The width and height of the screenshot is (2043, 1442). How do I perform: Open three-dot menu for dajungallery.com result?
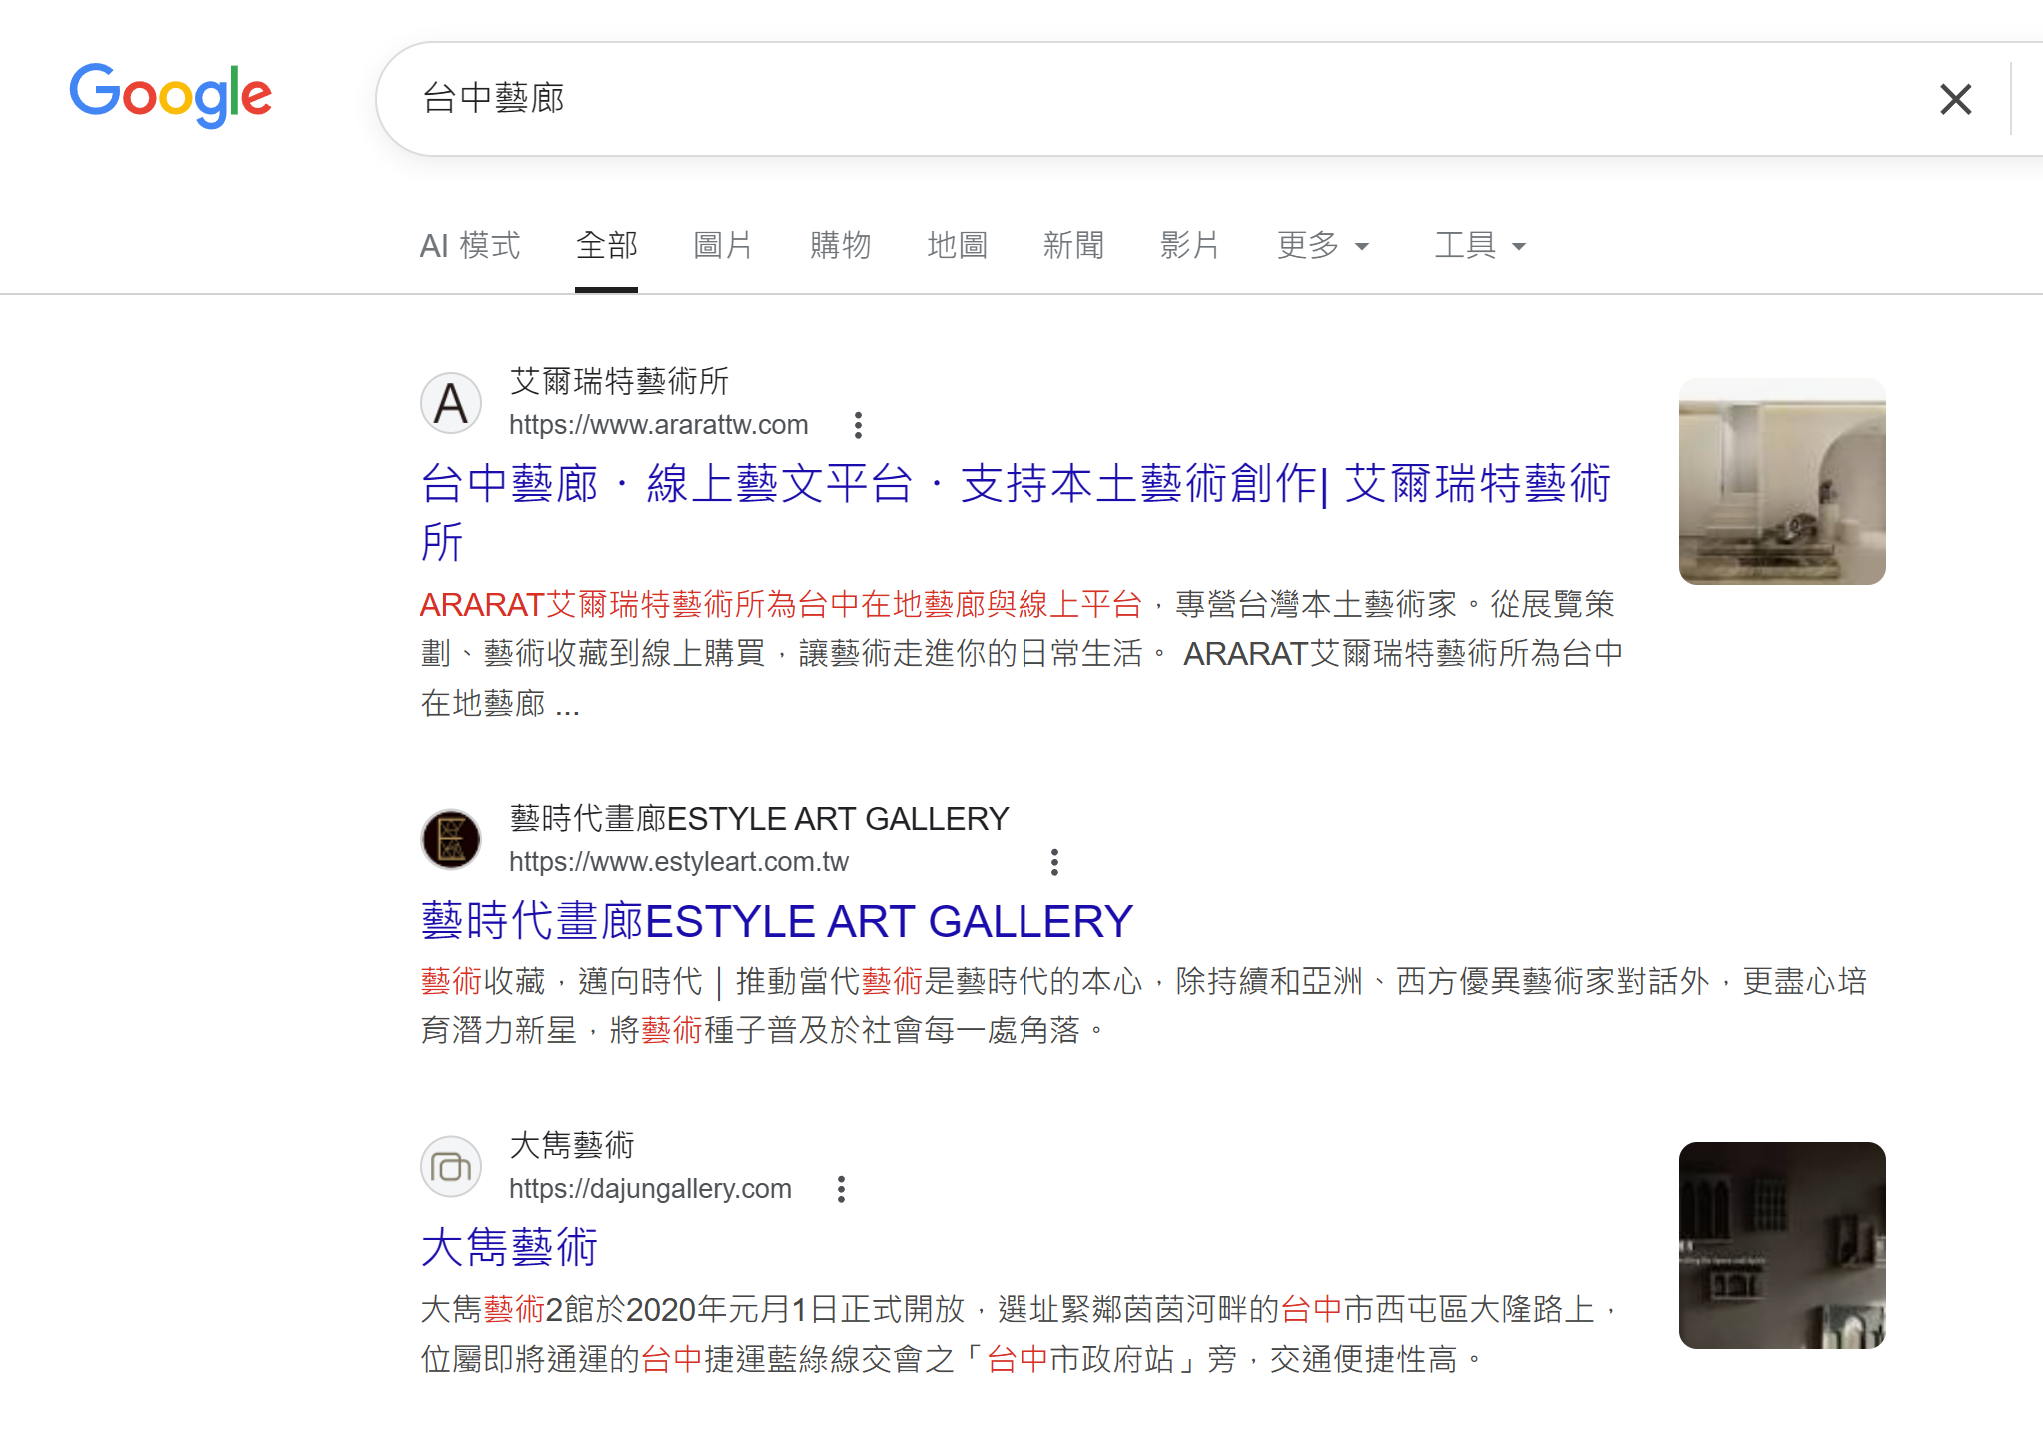coord(841,1189)
